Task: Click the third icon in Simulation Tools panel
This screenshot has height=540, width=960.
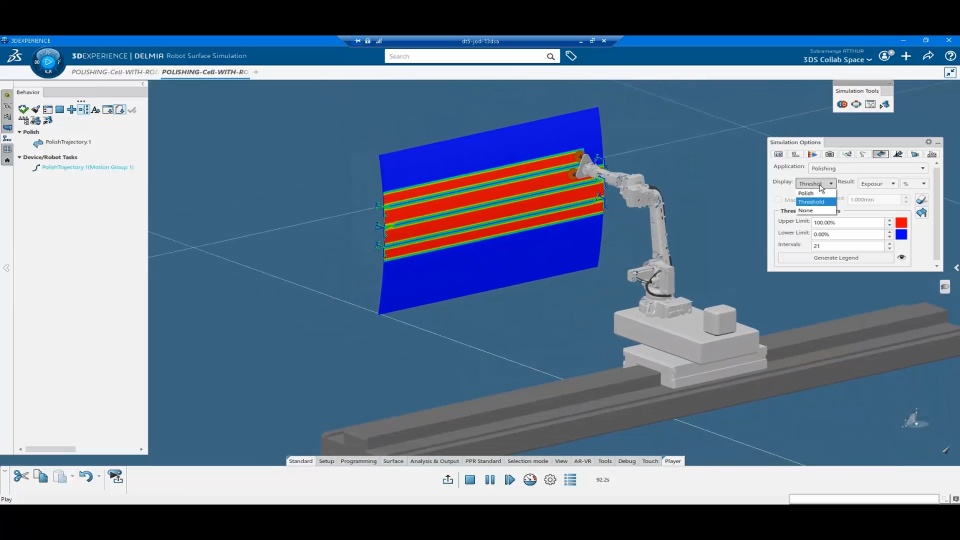Action: pos(870,105)
